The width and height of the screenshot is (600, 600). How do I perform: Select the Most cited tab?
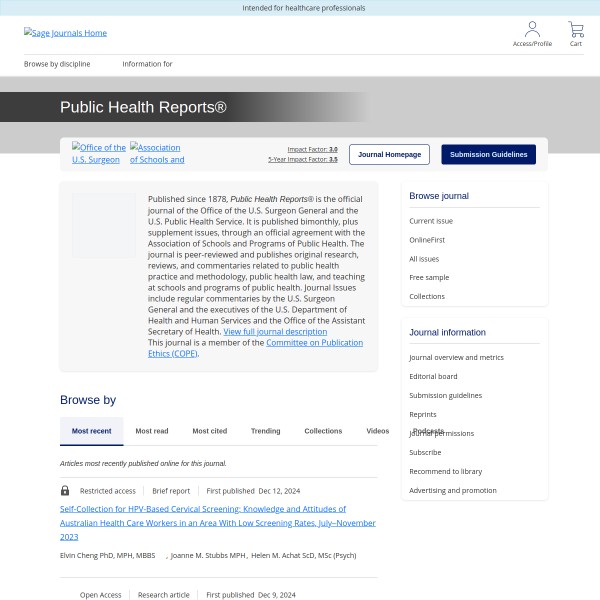(210, 431)
